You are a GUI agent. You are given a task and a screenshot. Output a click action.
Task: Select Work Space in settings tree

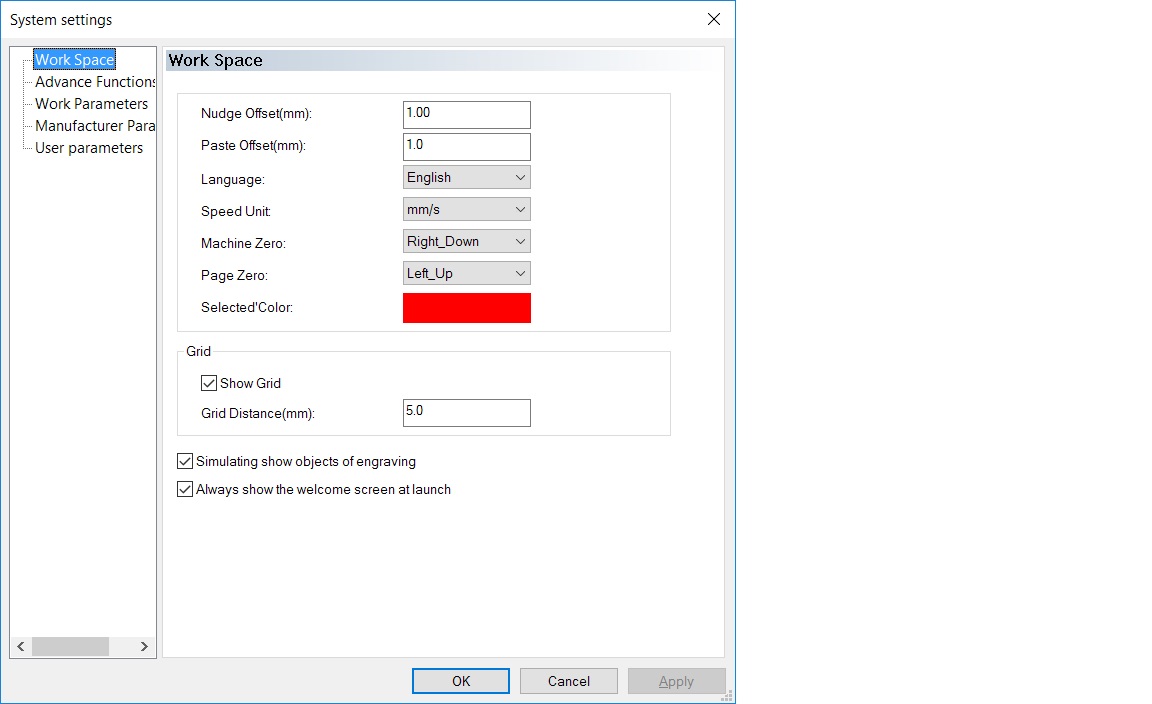74,60
